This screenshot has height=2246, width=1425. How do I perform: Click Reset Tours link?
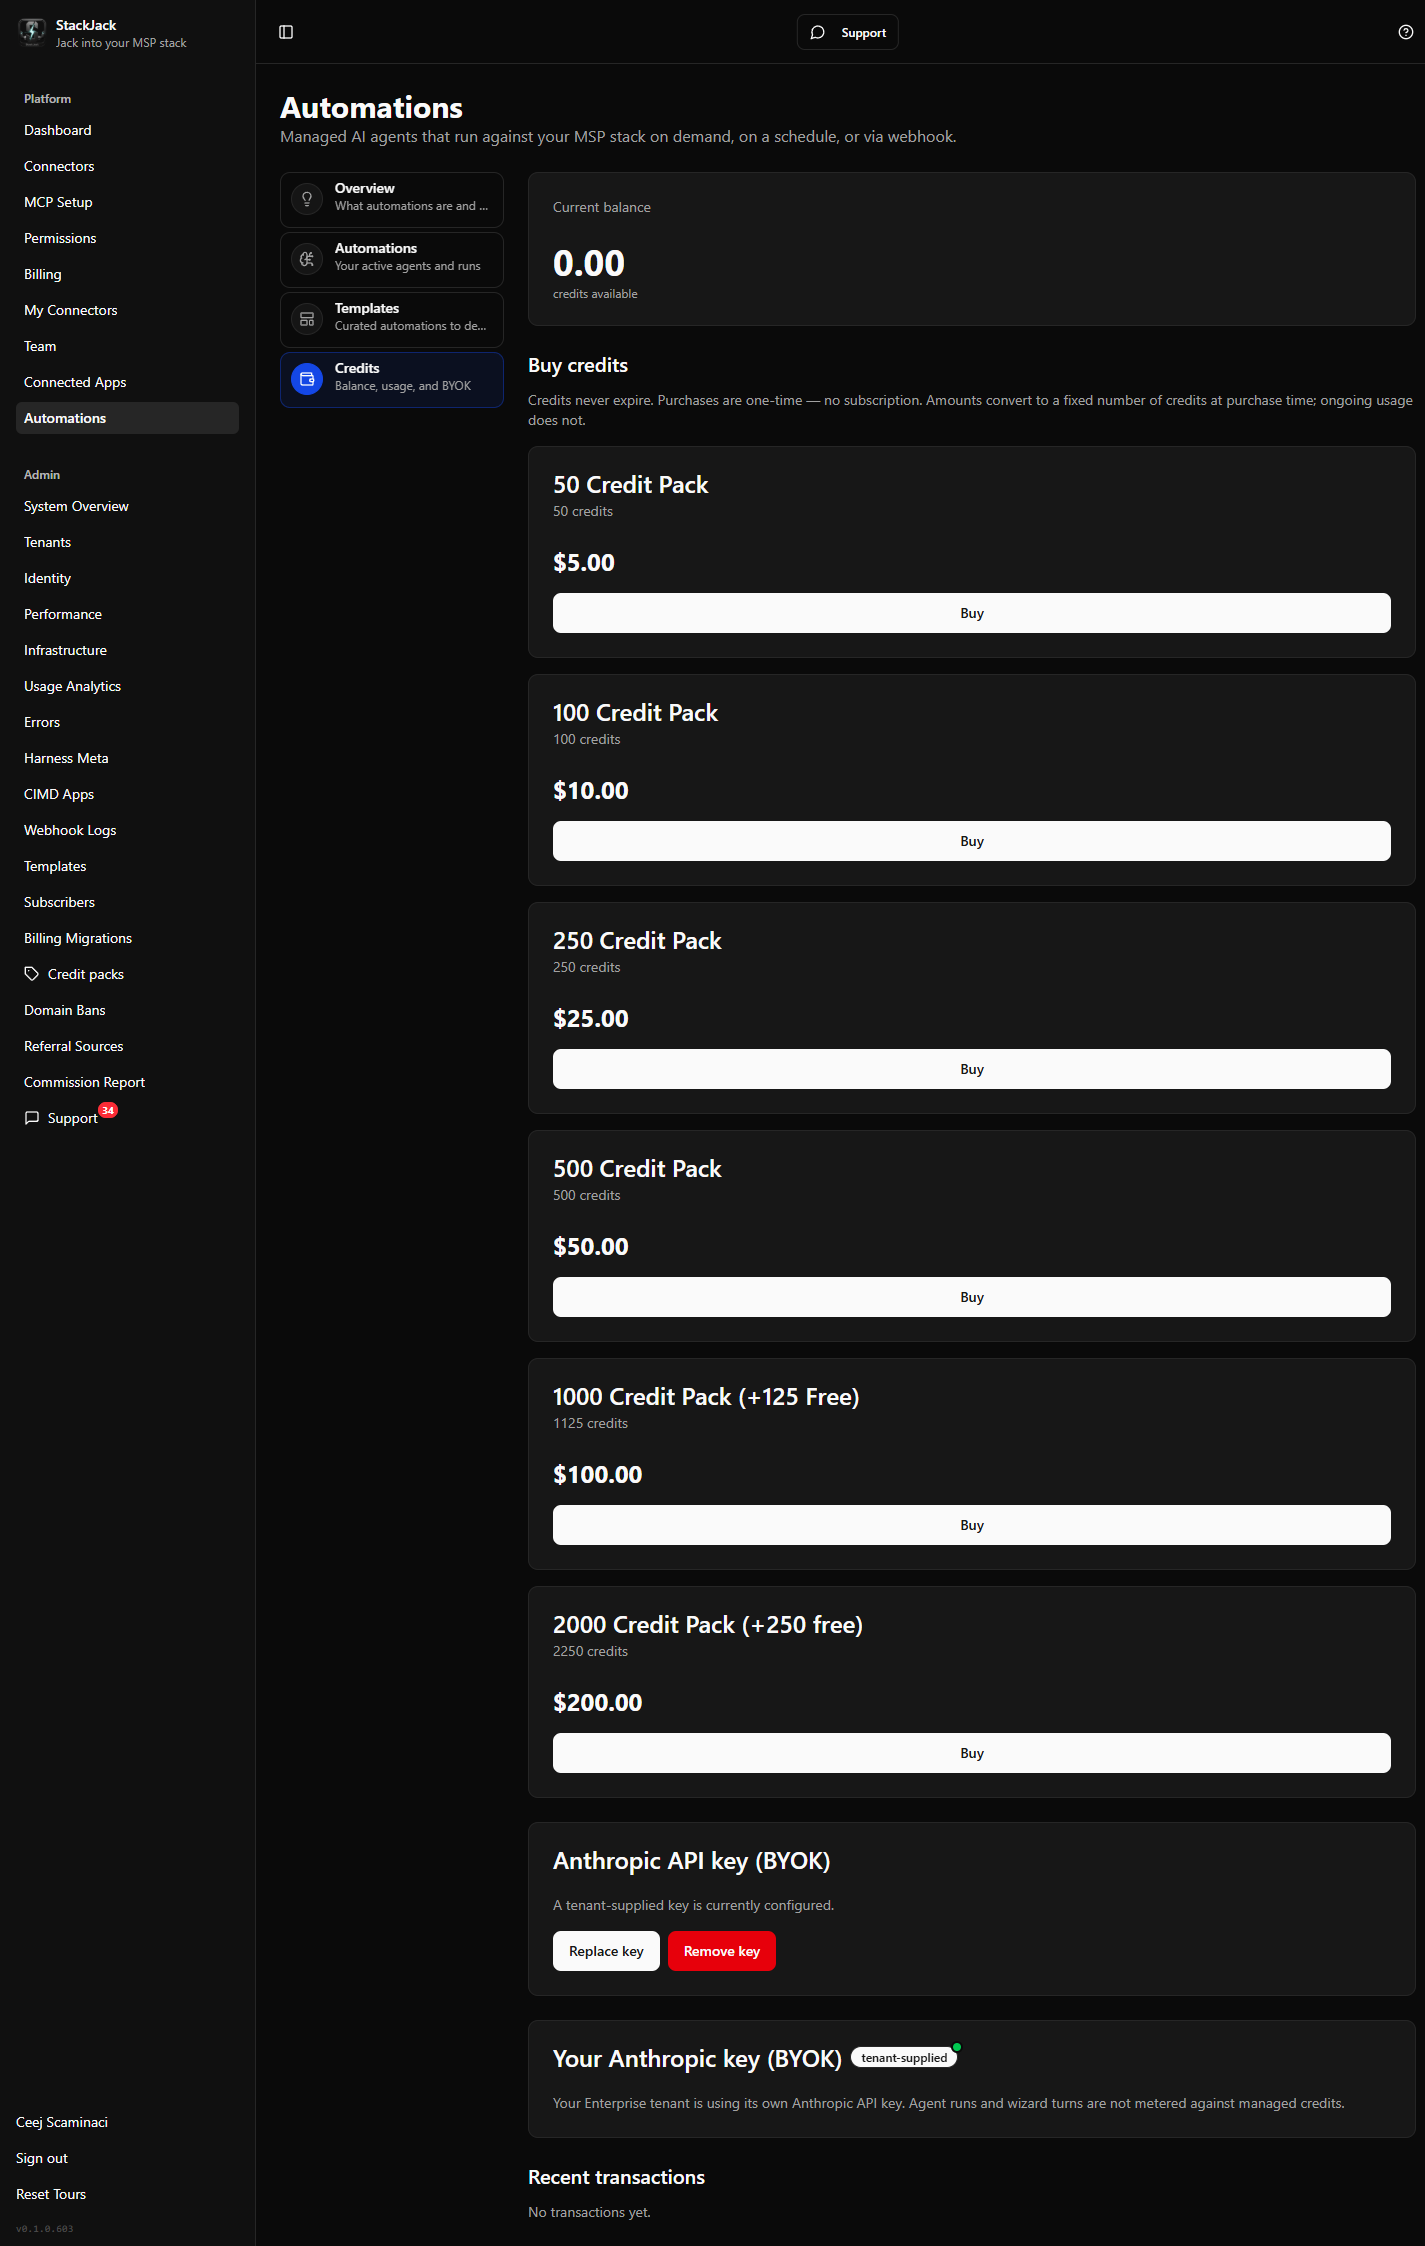(x=51, y=2194)
